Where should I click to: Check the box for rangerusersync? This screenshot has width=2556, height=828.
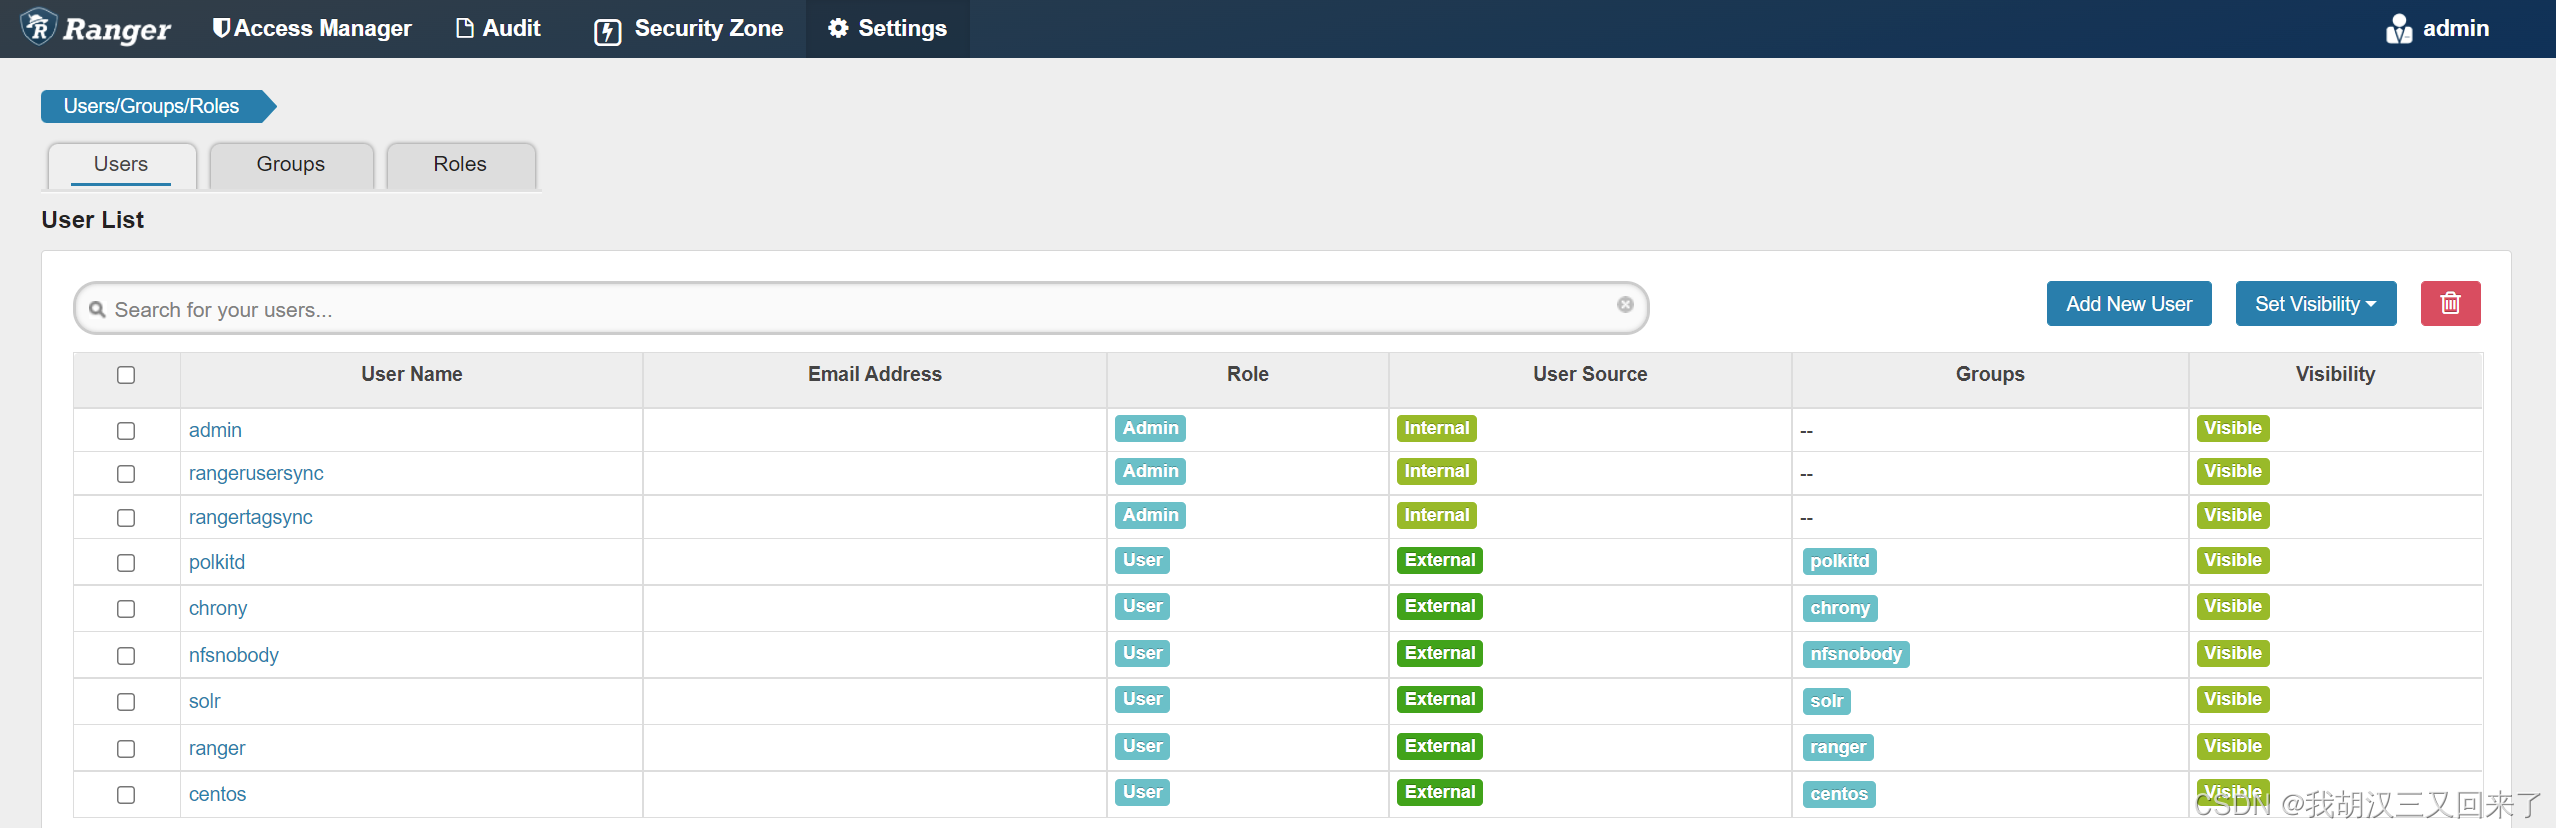click(x=126, y=474)
